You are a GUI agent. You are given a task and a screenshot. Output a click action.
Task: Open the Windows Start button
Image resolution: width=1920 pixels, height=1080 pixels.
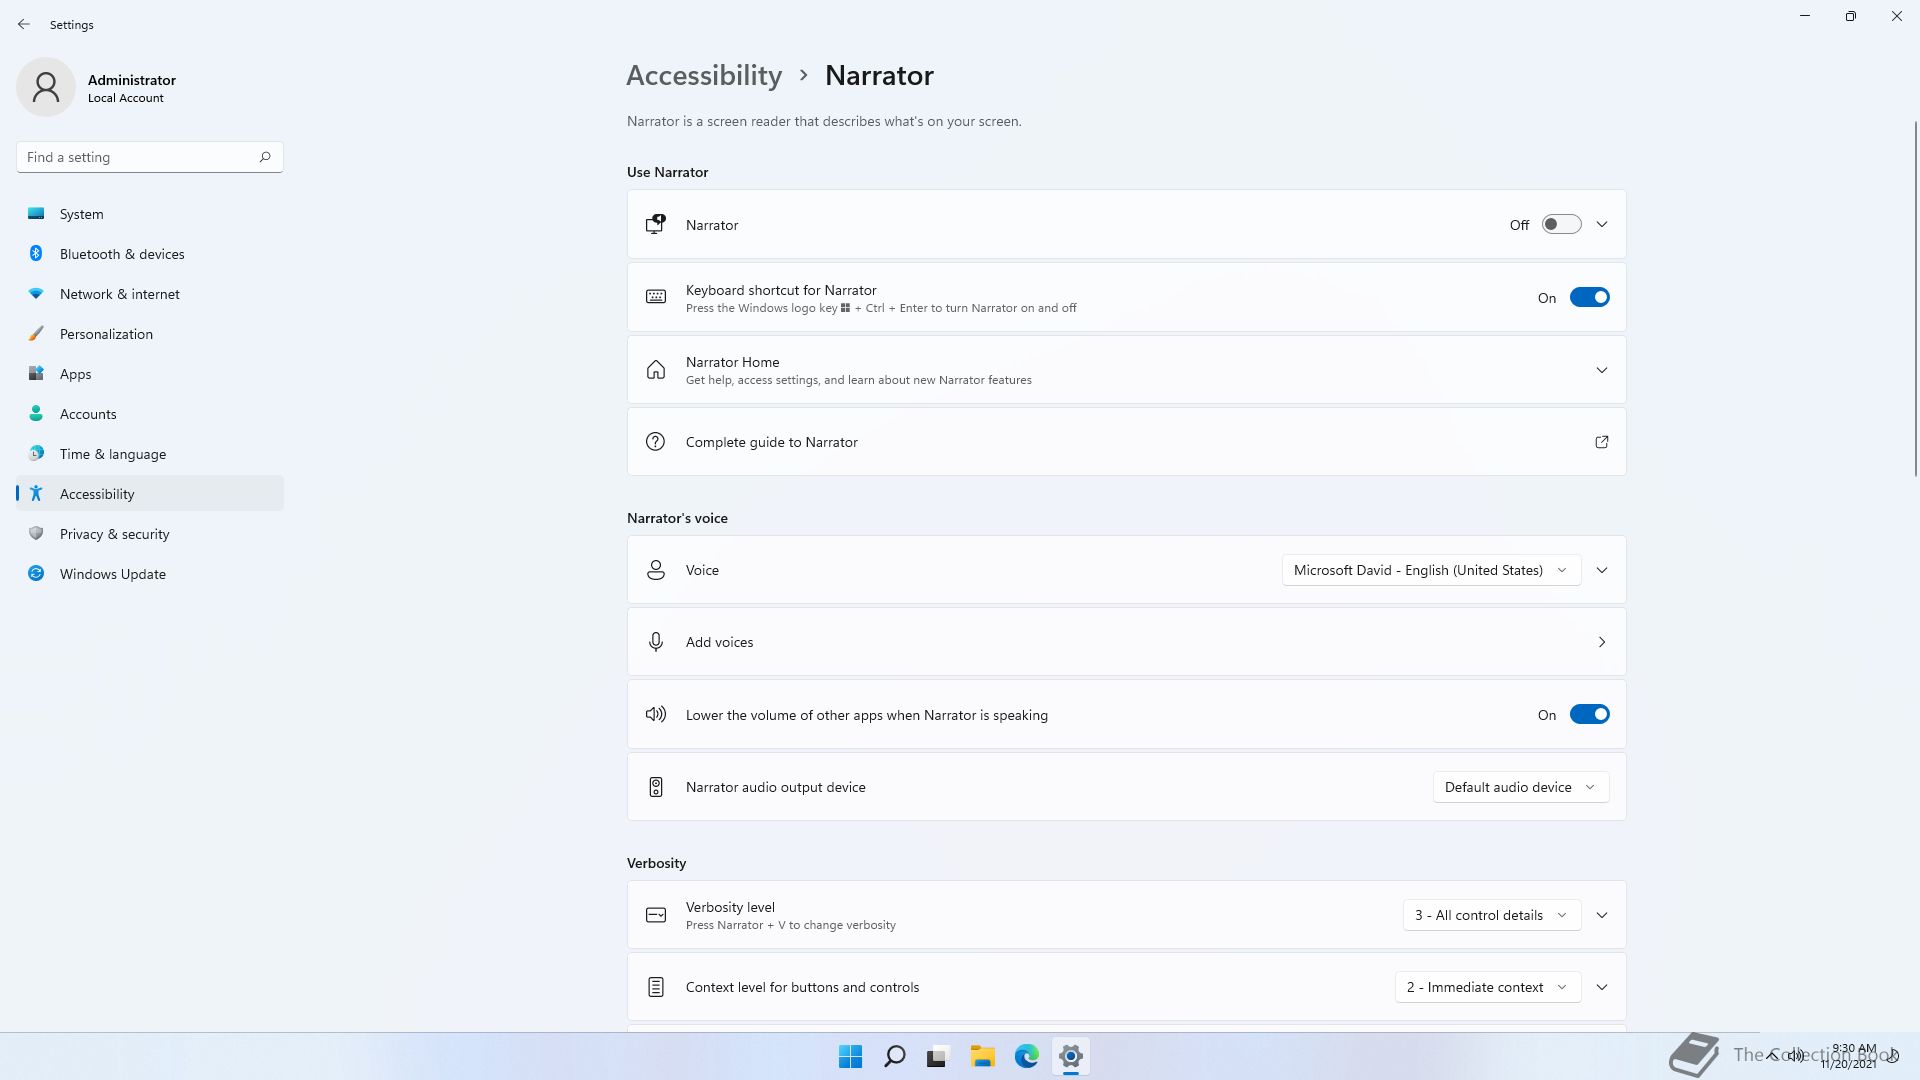pos(850,1056)
